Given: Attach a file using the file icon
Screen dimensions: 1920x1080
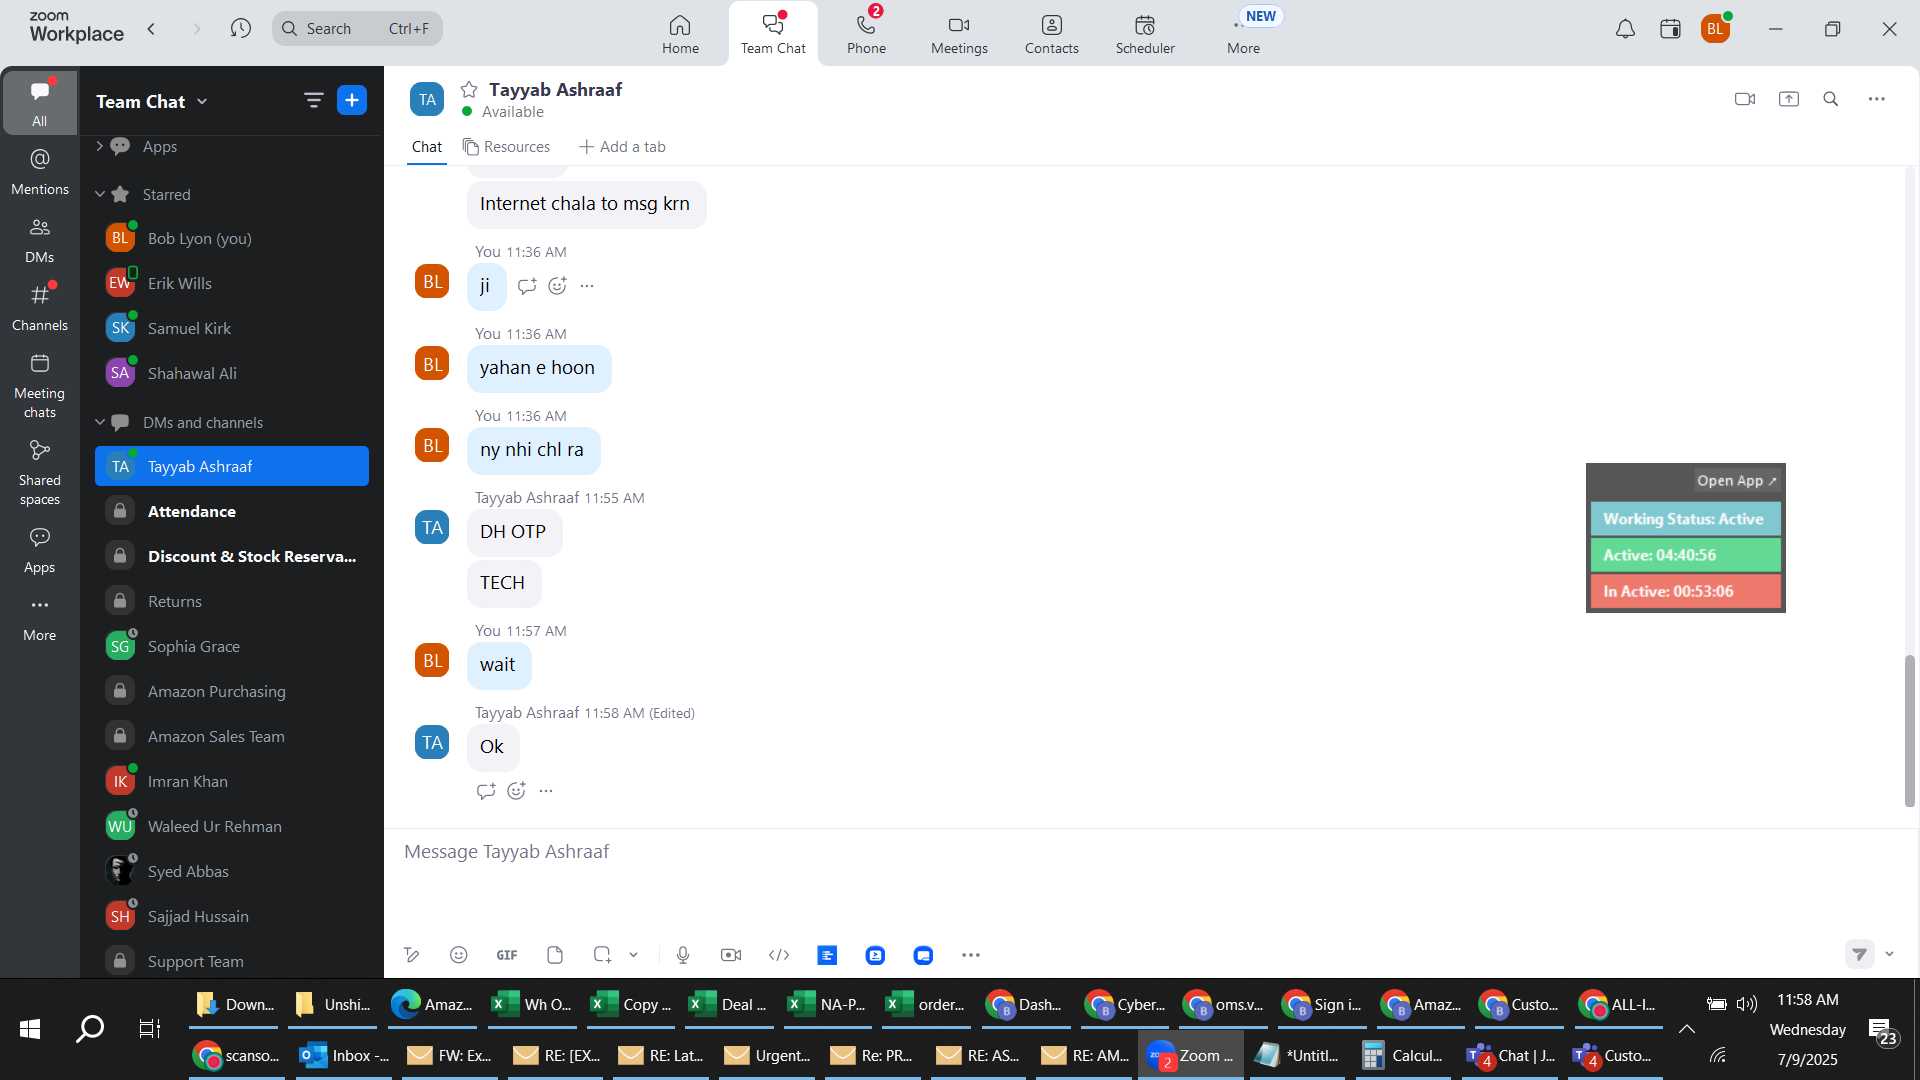Looking at the screenshot, I should coord(555,955).
